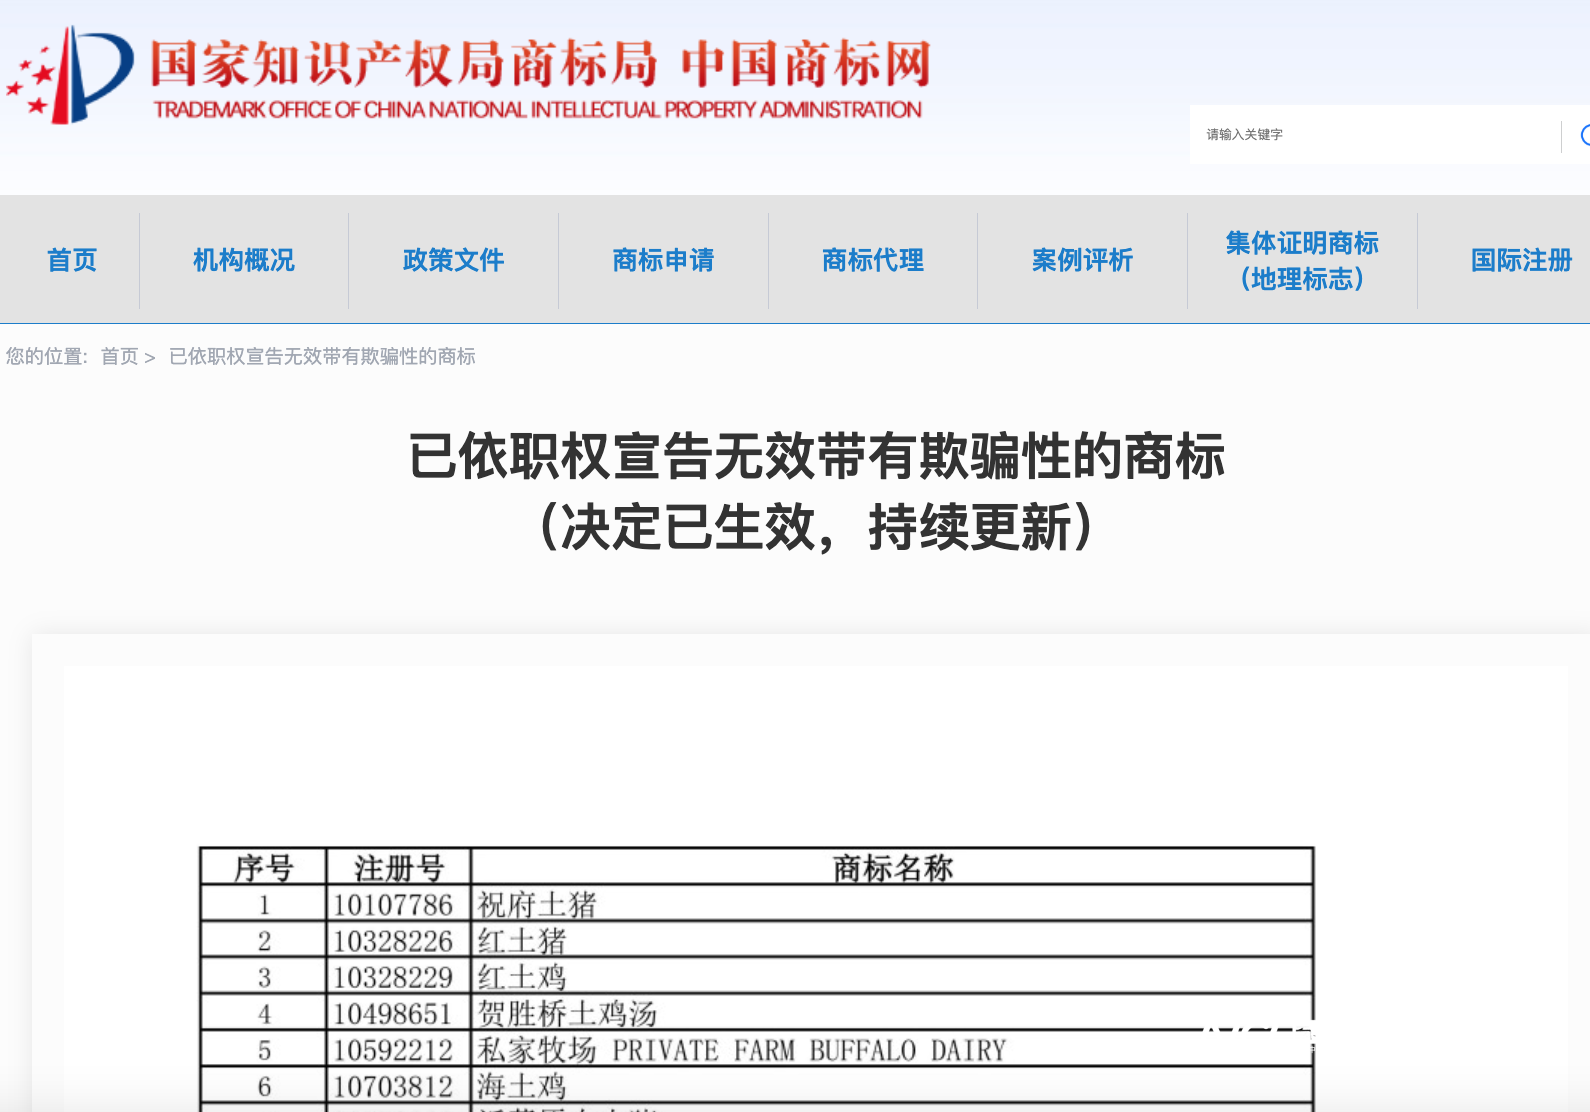Click registration number 10703812

click(x=393, y=1086)
